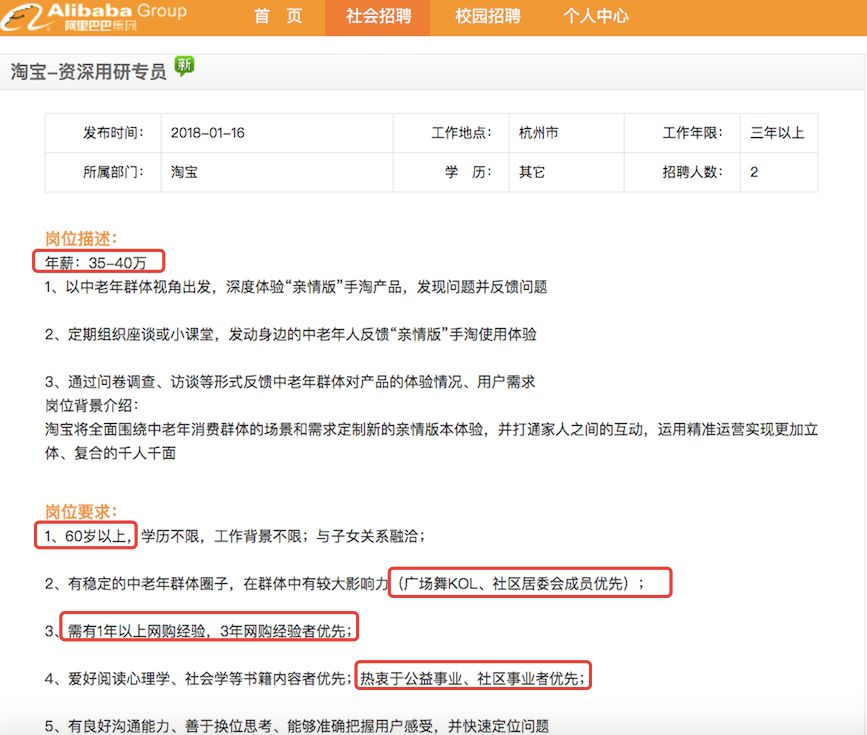The height and width of the screenshot is (735, 867).
Task: Click the green 新 badge icon
Action: (x=184, y=66)
